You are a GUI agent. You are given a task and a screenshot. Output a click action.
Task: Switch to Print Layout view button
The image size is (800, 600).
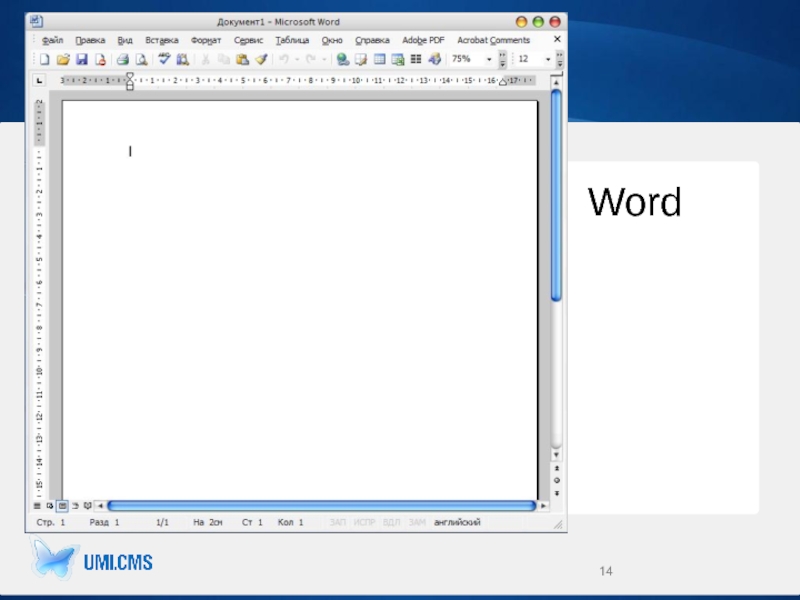coord(62,506)
